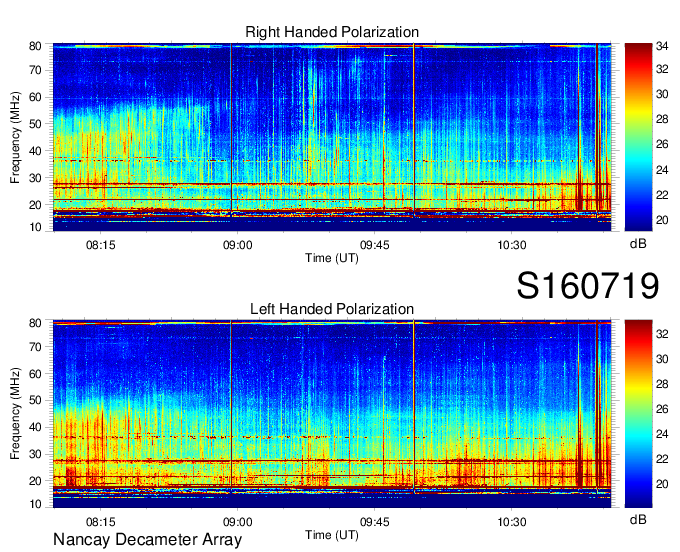The image size is (680, 552).
Task: Click 09:45 tick label under upper plot
Action: click(375, 245)
